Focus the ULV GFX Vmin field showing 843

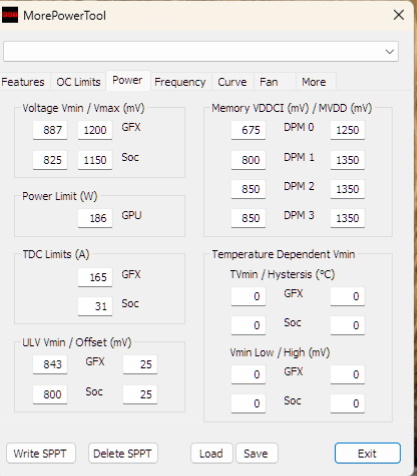pyautogui.click(x=50, y=364)
